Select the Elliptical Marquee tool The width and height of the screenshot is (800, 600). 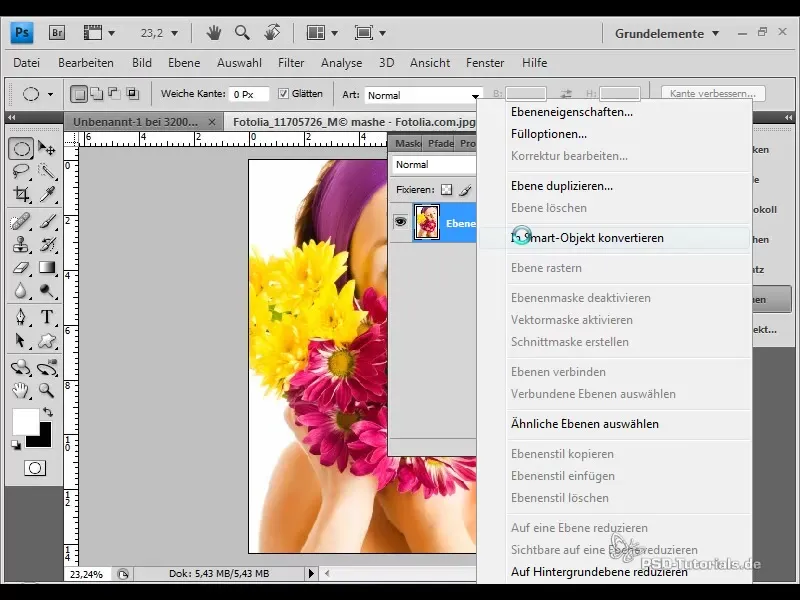pos(21,149)
